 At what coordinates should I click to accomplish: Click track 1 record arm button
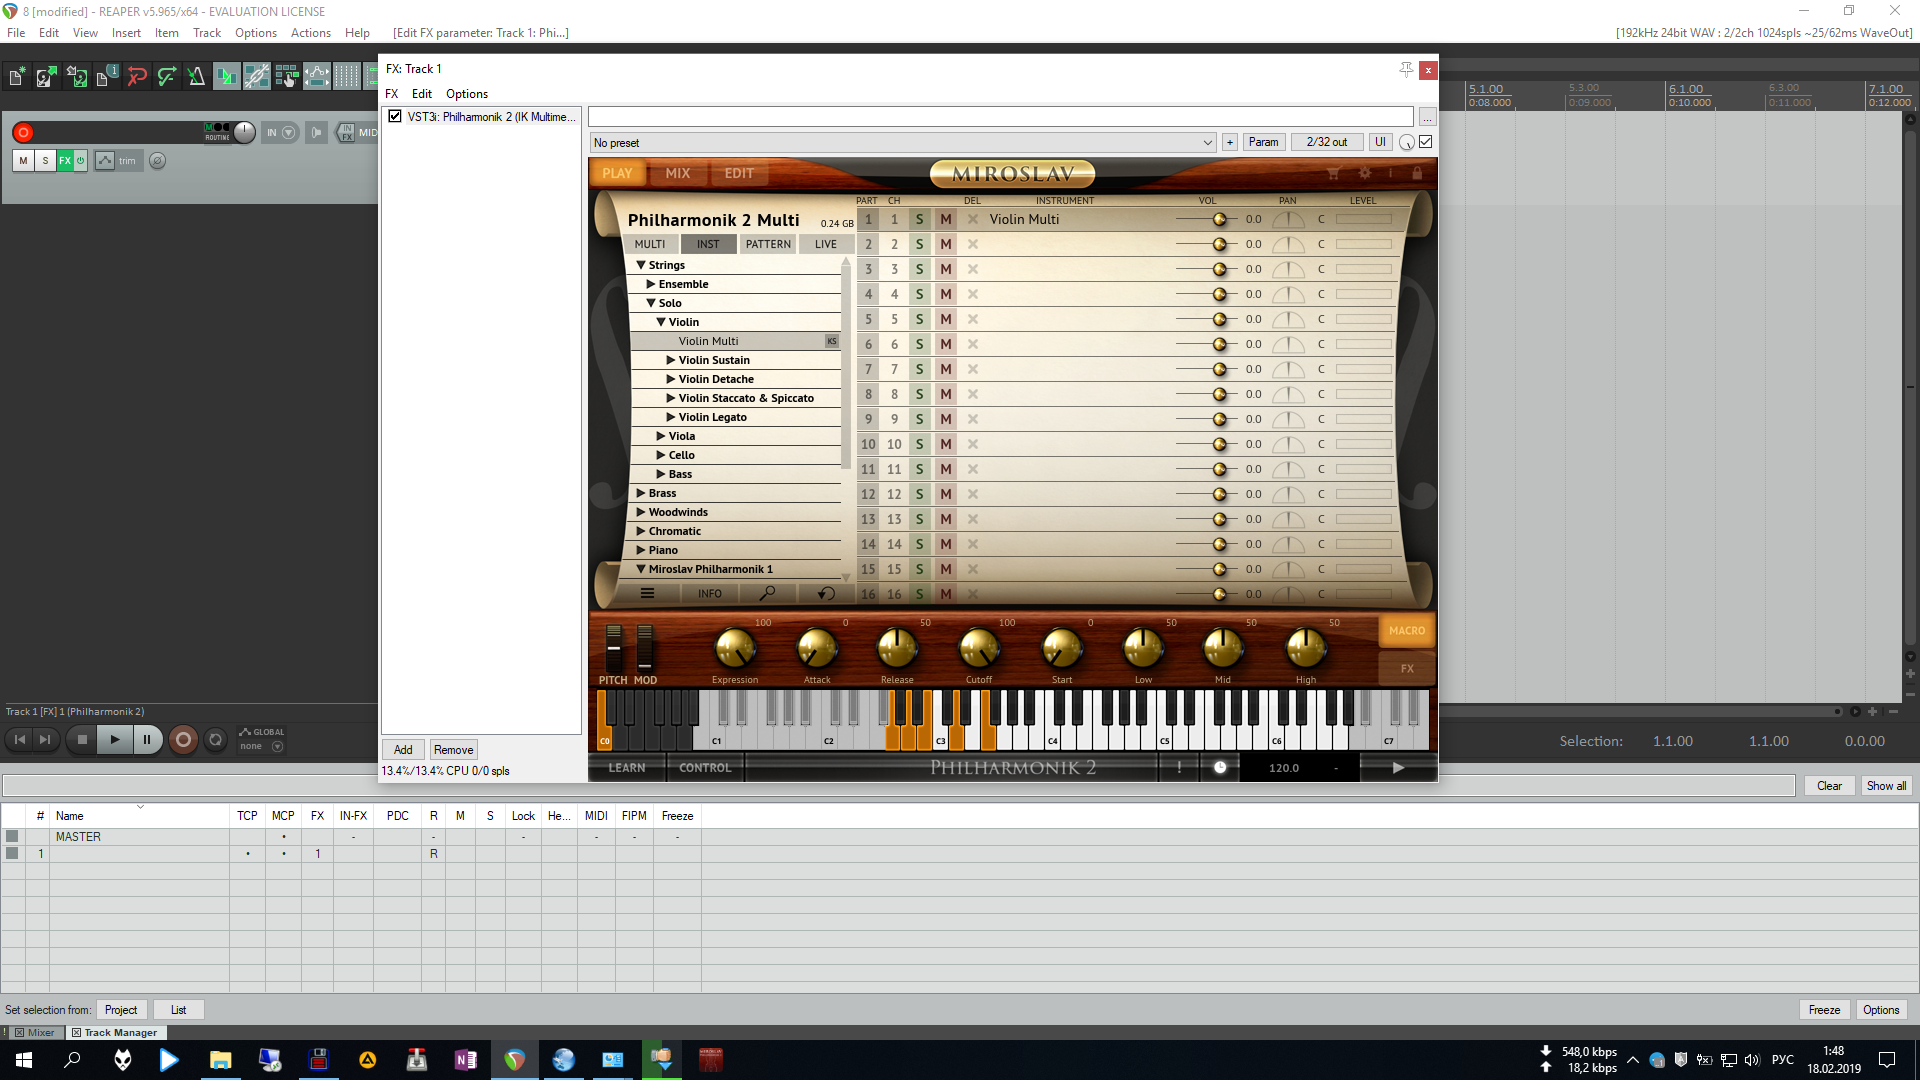pyautogui.click(x=23, y=132)
